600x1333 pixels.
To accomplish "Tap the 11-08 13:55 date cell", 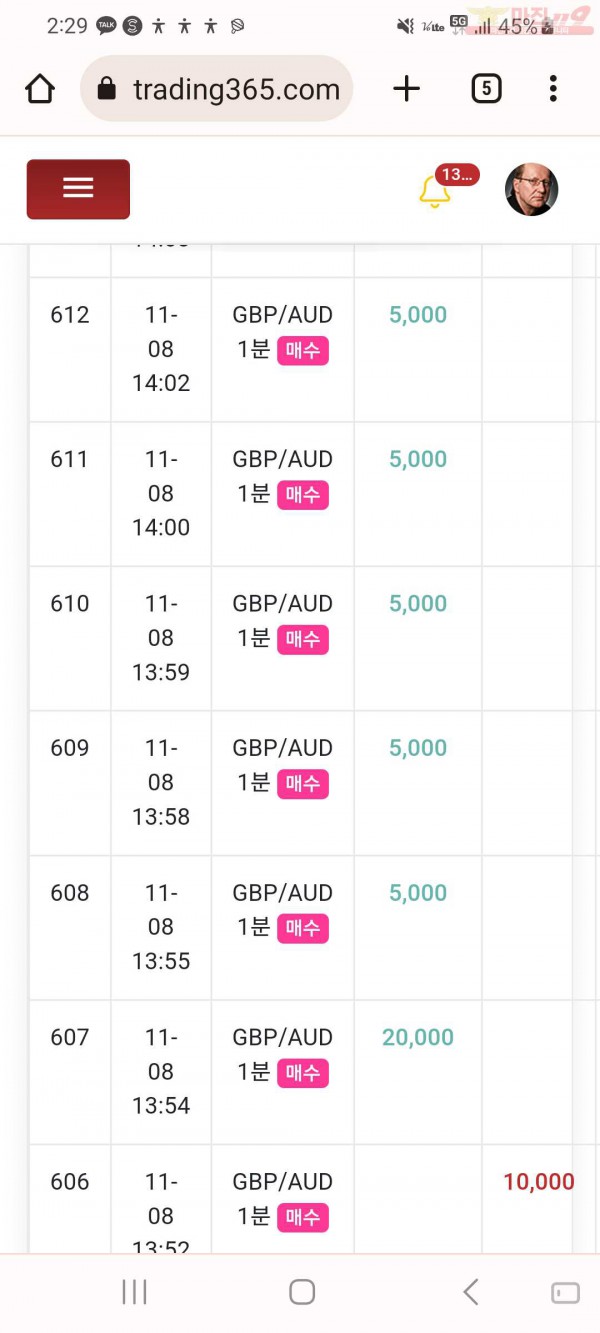I will tap(161, 927).
